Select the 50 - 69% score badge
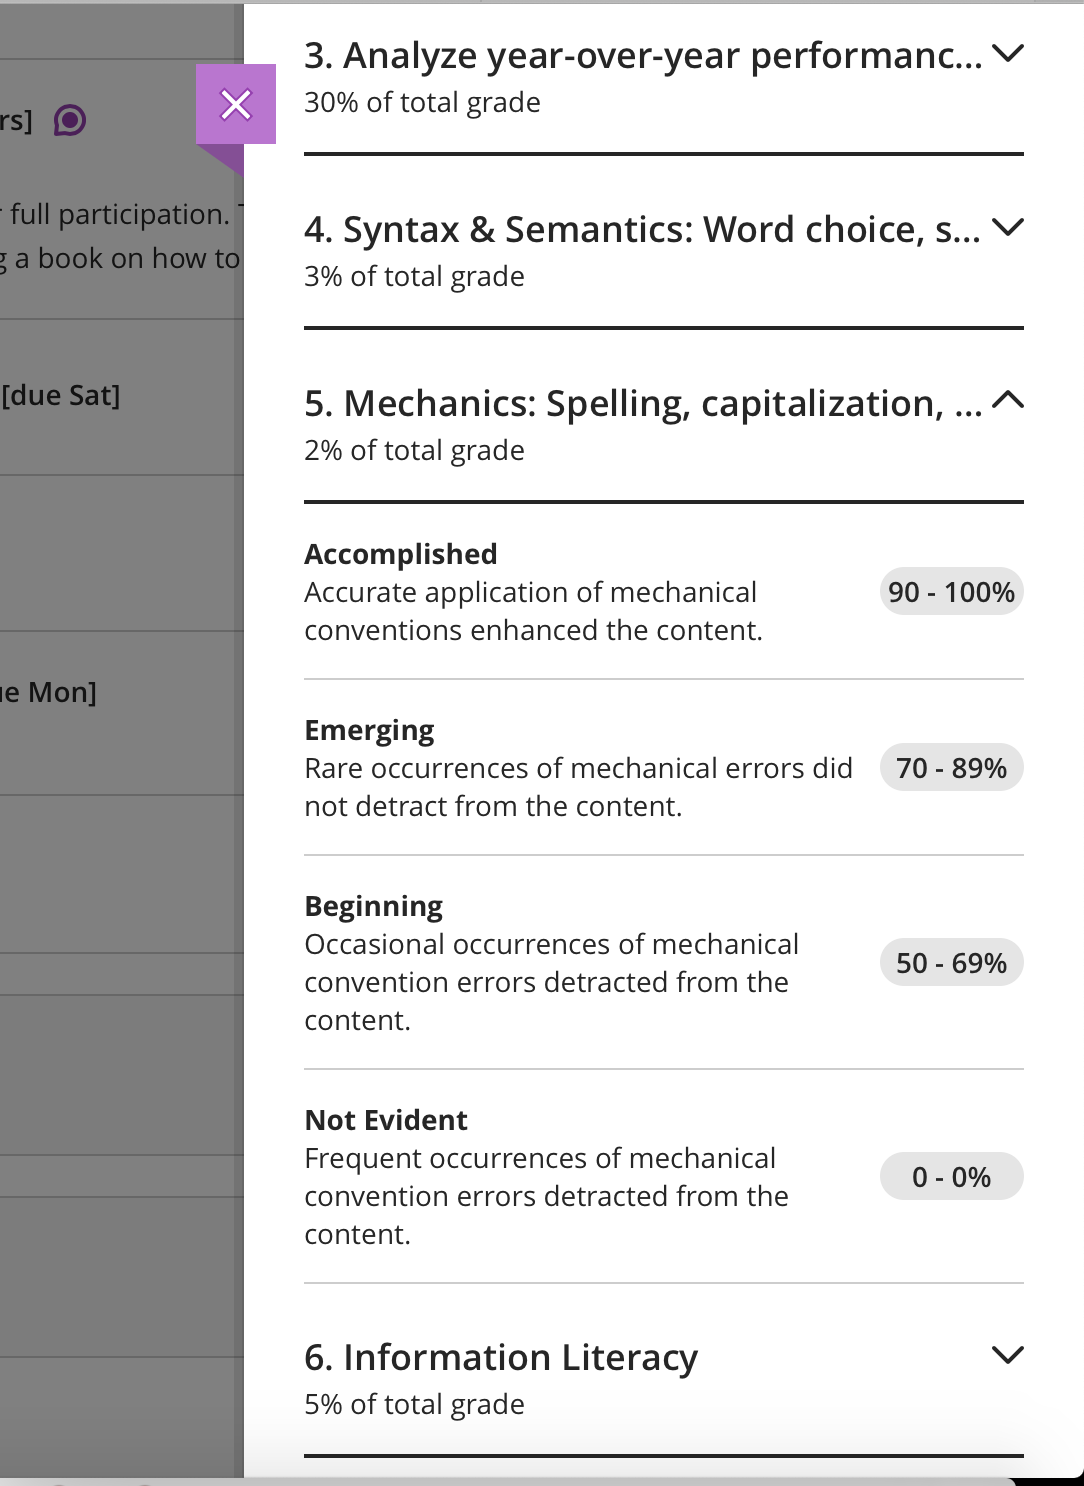 pos(951,963)
